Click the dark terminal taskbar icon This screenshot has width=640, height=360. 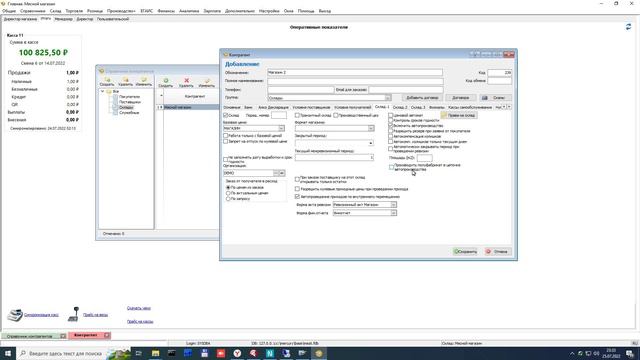click(172, 353)
